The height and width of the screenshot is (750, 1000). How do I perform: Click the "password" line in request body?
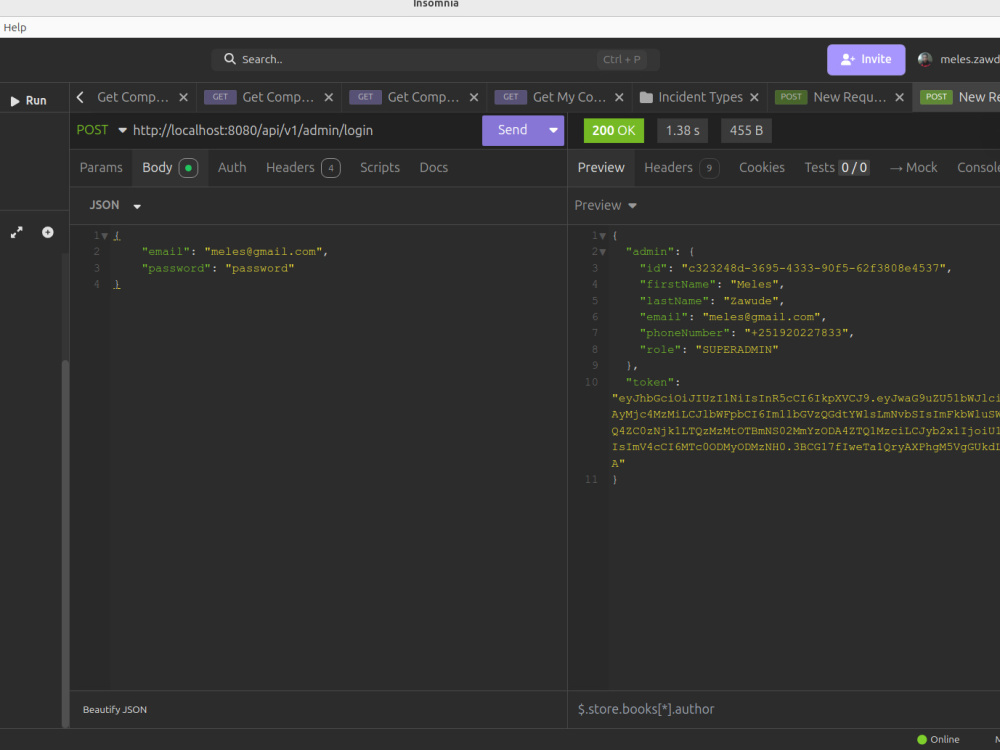point(217,268)
